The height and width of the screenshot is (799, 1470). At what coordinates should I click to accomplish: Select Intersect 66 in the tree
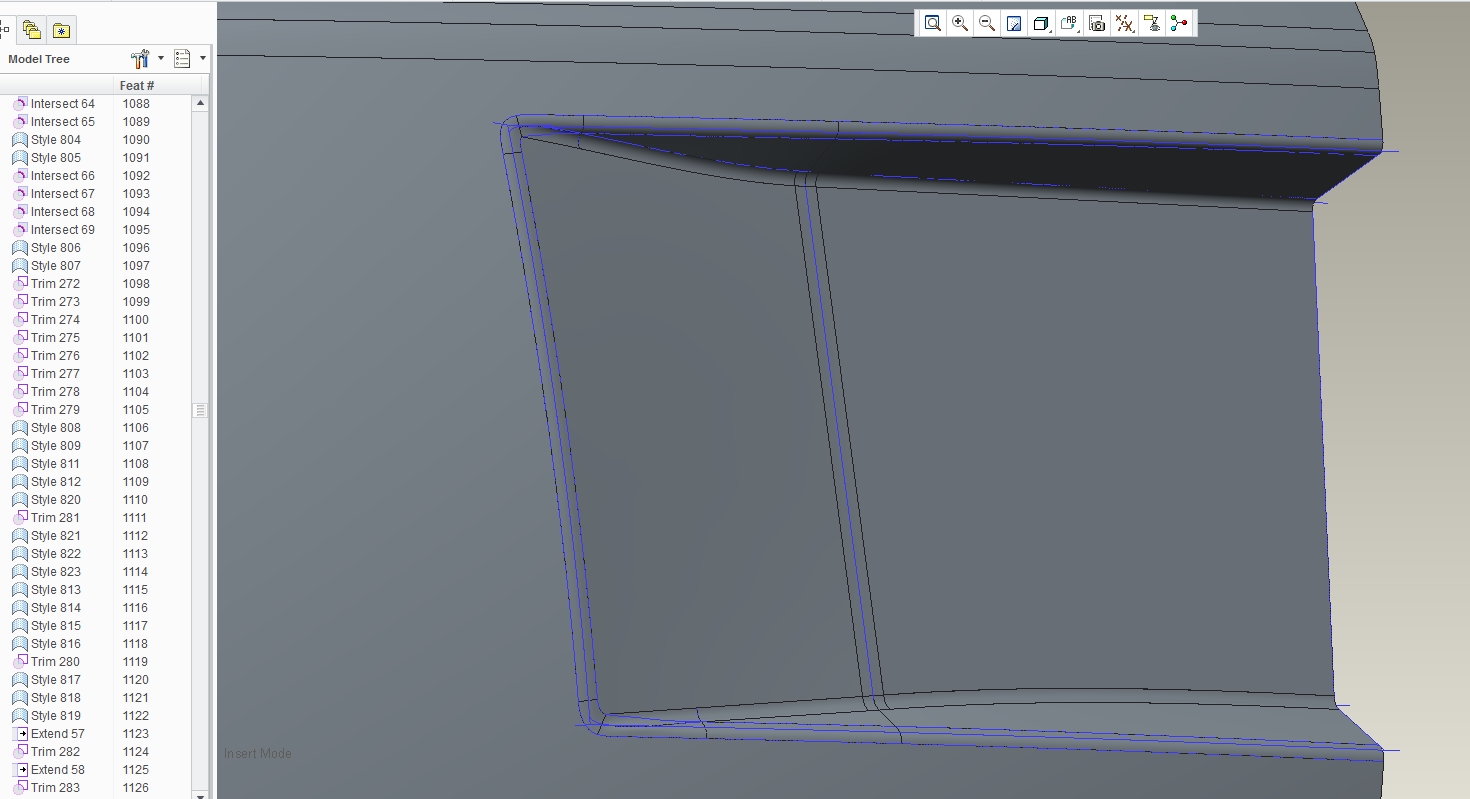62,176
